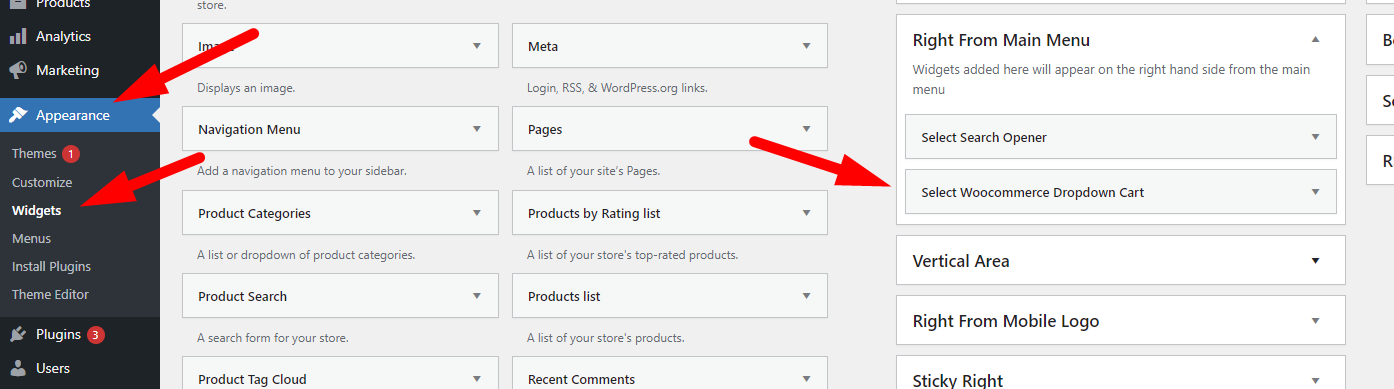Click the Plugins plug icon
Image resolution: width=1394 pixels, height=389 pixels.
(18, 334)
